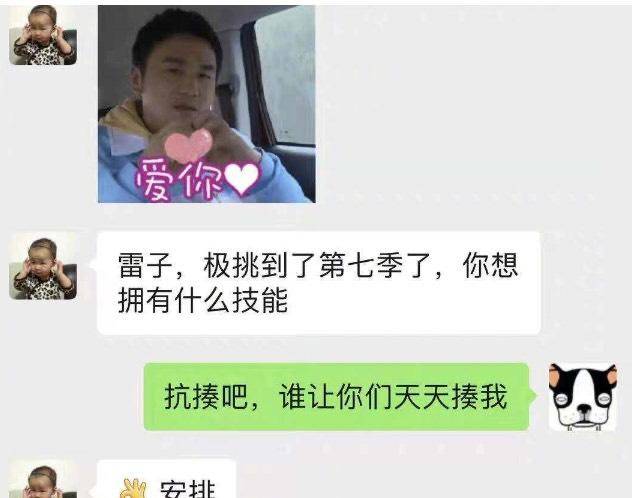Open the man's '爱你' photo sticker
The image size is (632, 498).
pos(206,104)
